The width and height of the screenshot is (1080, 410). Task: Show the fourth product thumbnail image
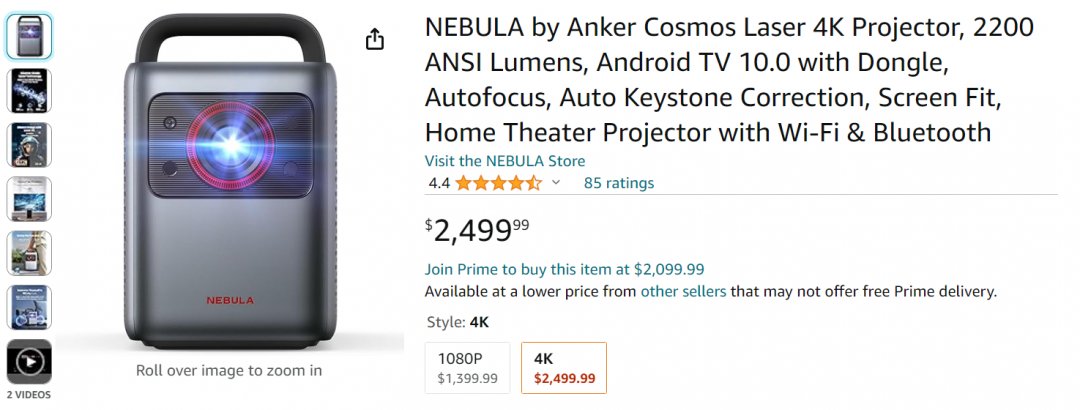coord(29,199)
